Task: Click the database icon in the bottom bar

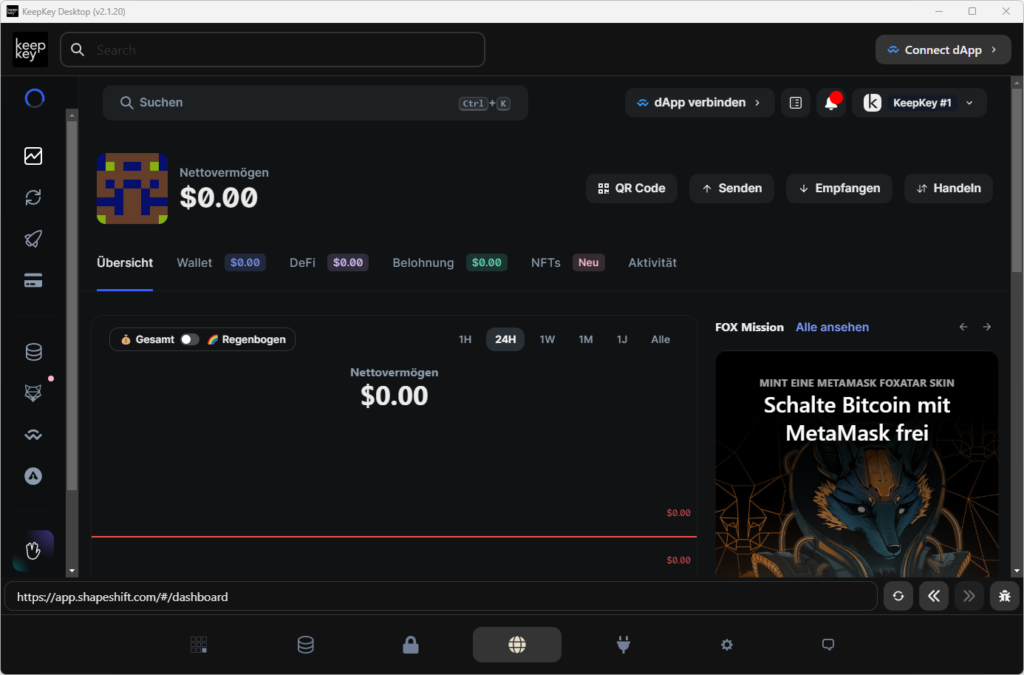Action: (305, 645)
